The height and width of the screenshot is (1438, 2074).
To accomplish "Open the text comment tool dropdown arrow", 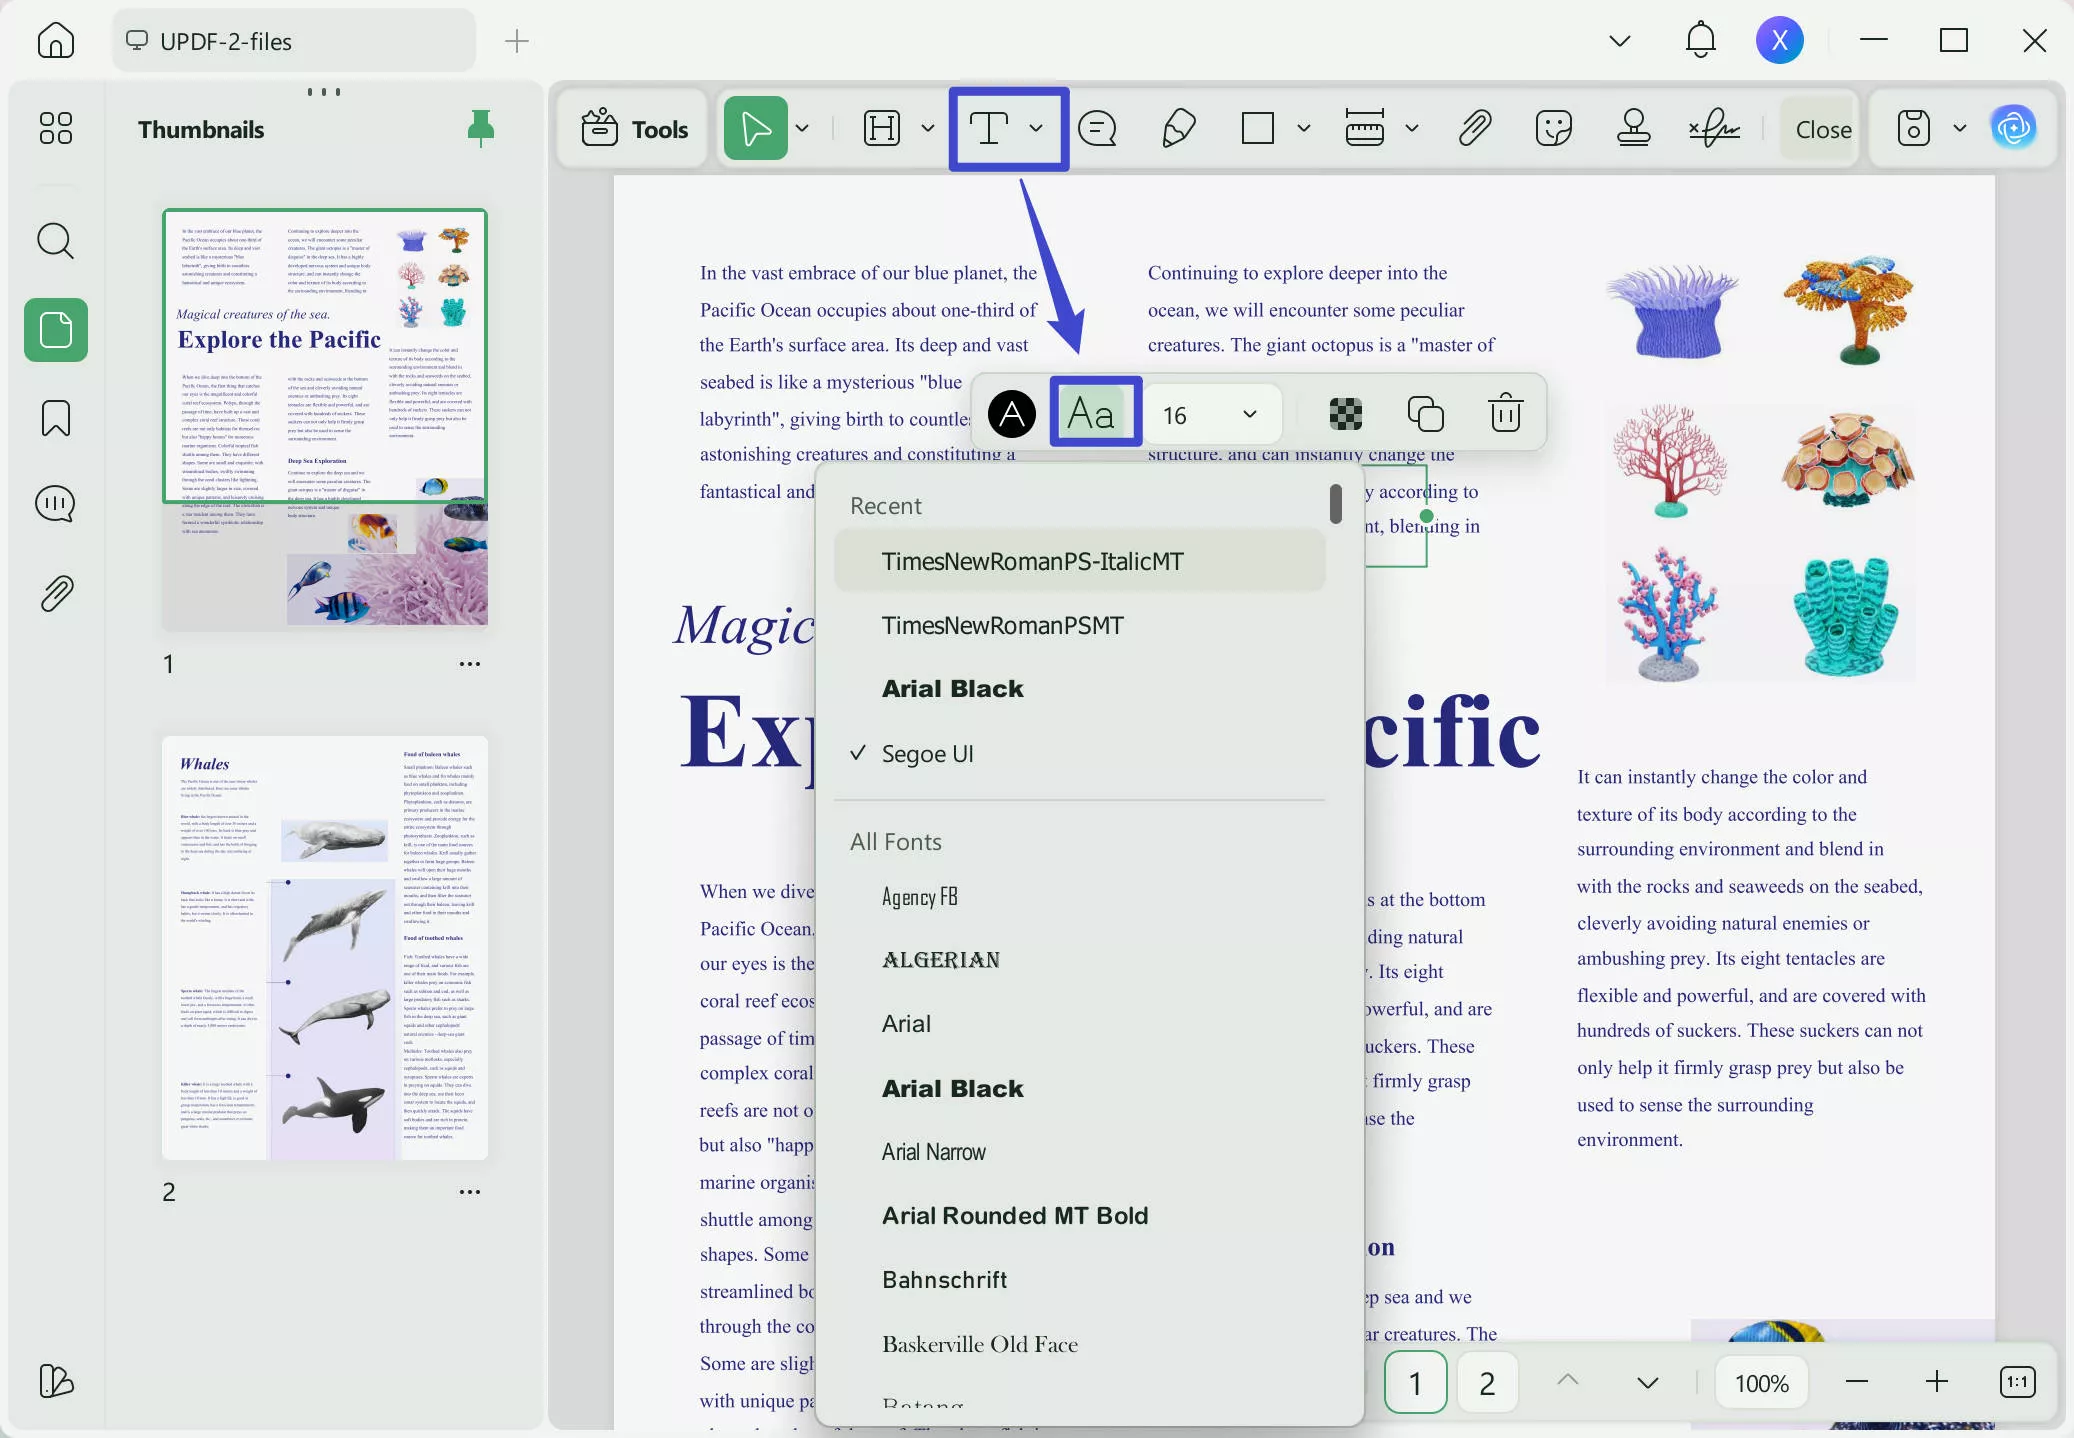I will 1036,128.
